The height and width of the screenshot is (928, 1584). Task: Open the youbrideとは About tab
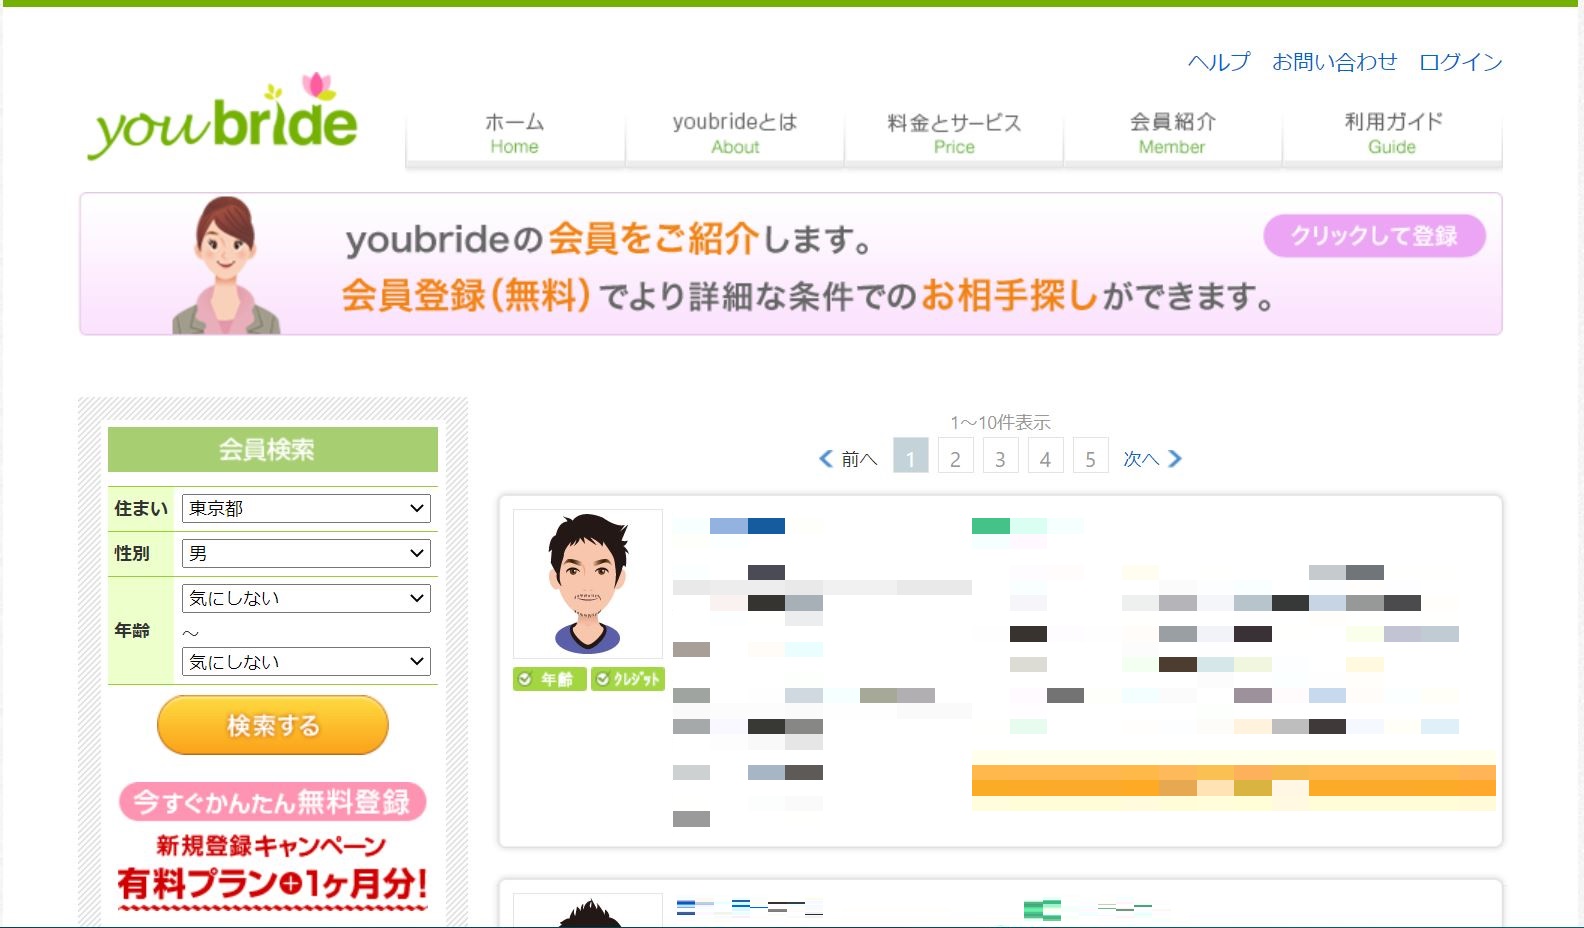[x=735, y=134]
